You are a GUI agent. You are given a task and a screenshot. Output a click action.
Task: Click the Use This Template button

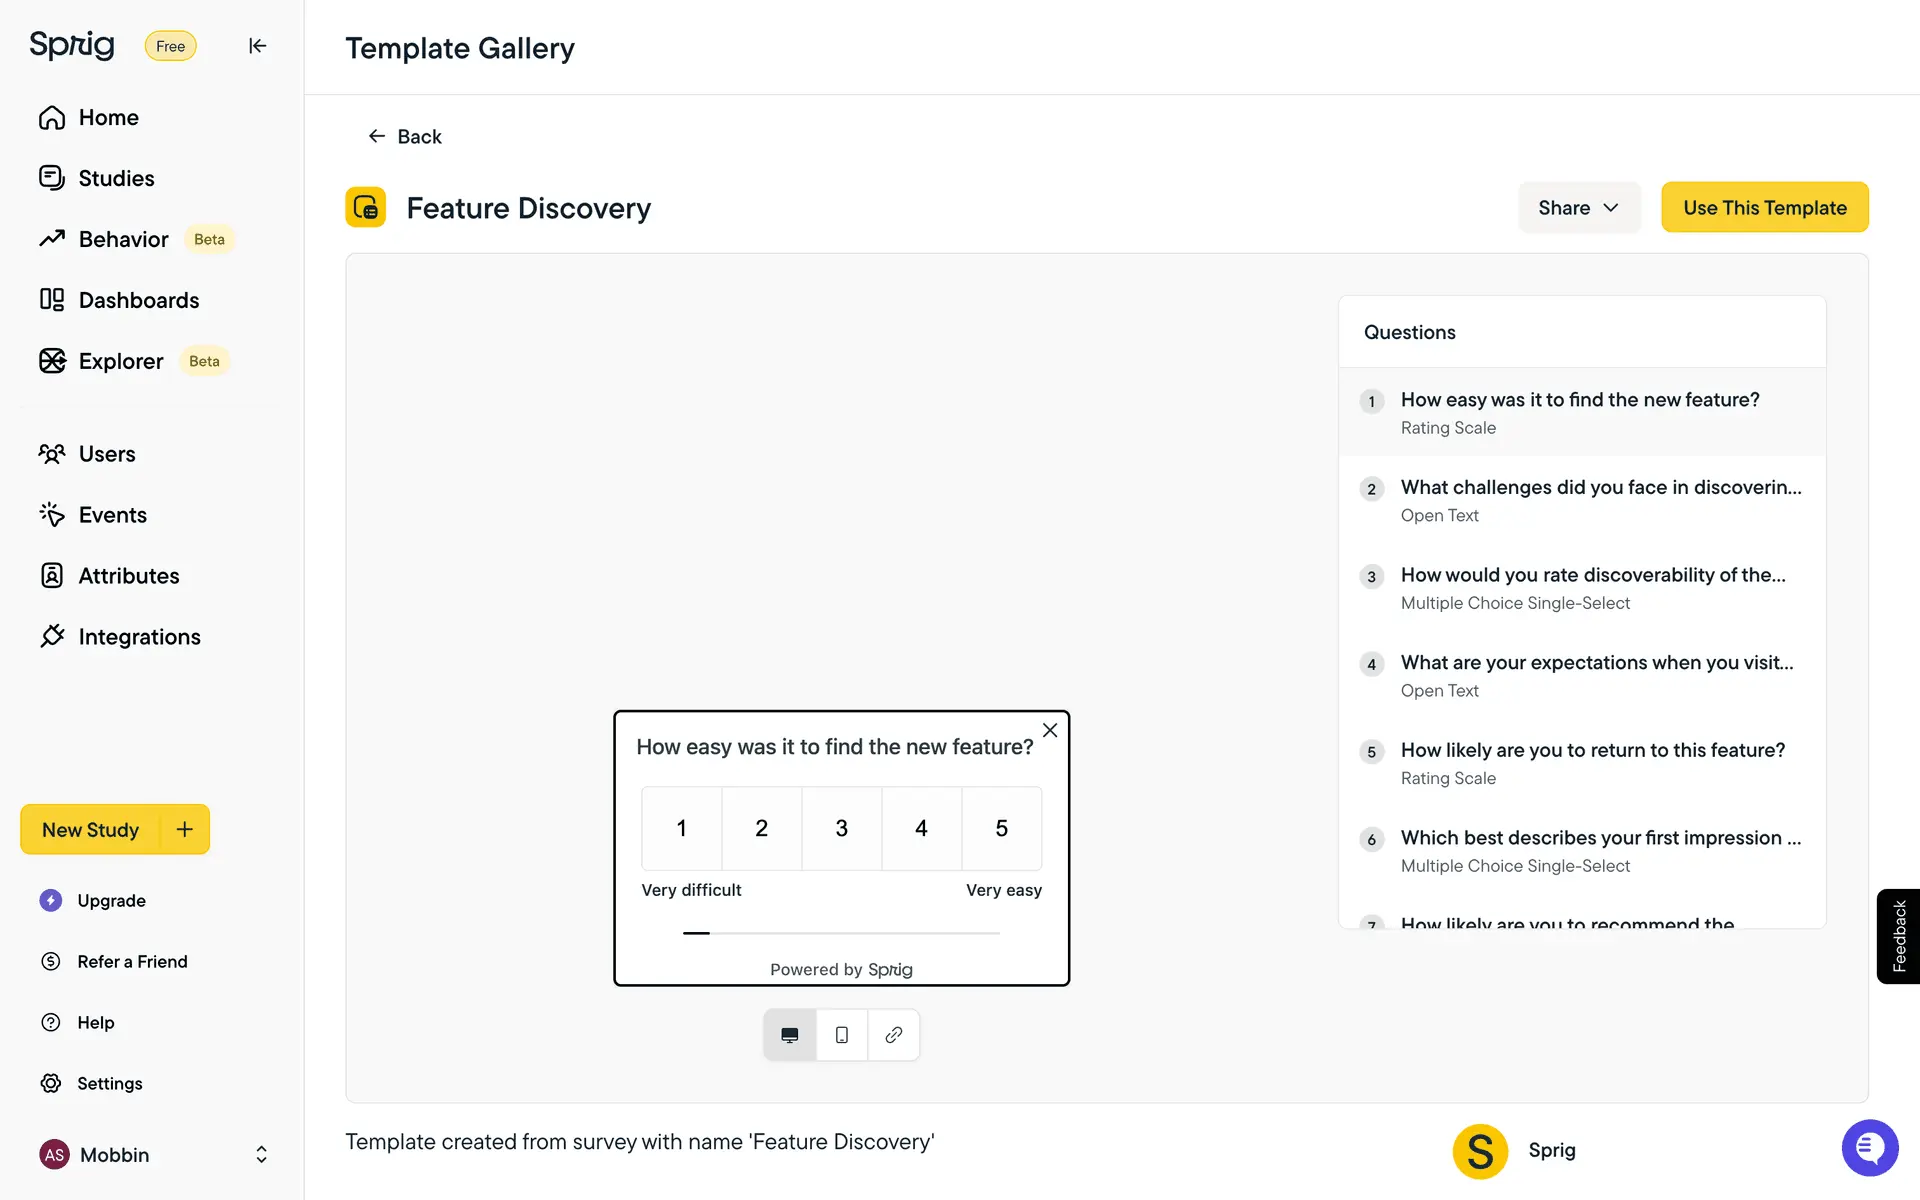[x=1764, y=208]
